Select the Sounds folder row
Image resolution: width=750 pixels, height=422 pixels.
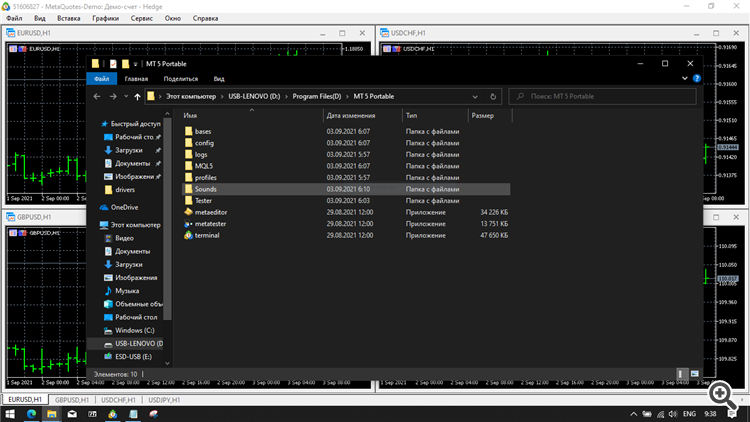346,189
